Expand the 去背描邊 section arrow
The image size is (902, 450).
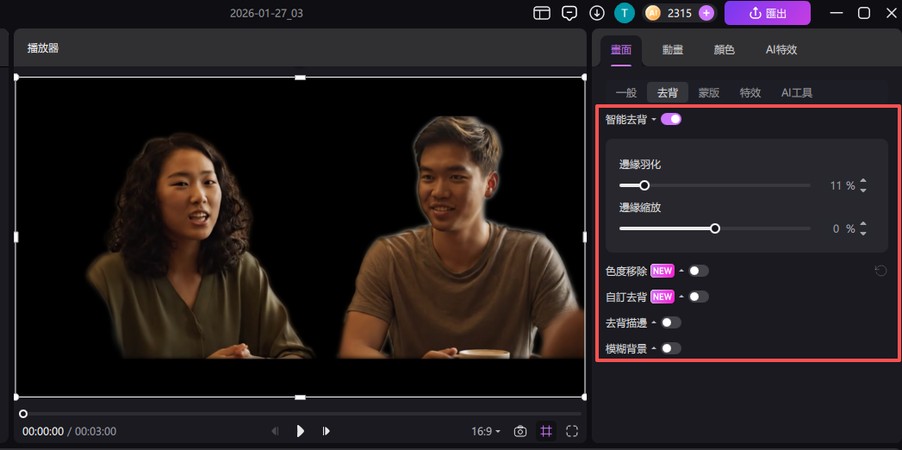(x=654, y=323)
